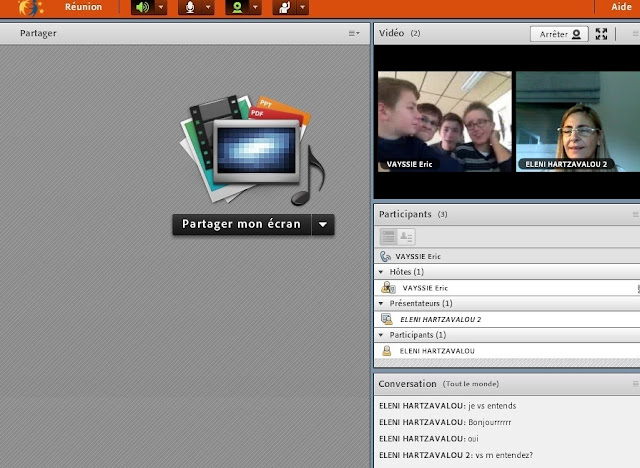Click the Tout le monde chat label
This screenshot has width=640, height=468.
tap(471, 384)
